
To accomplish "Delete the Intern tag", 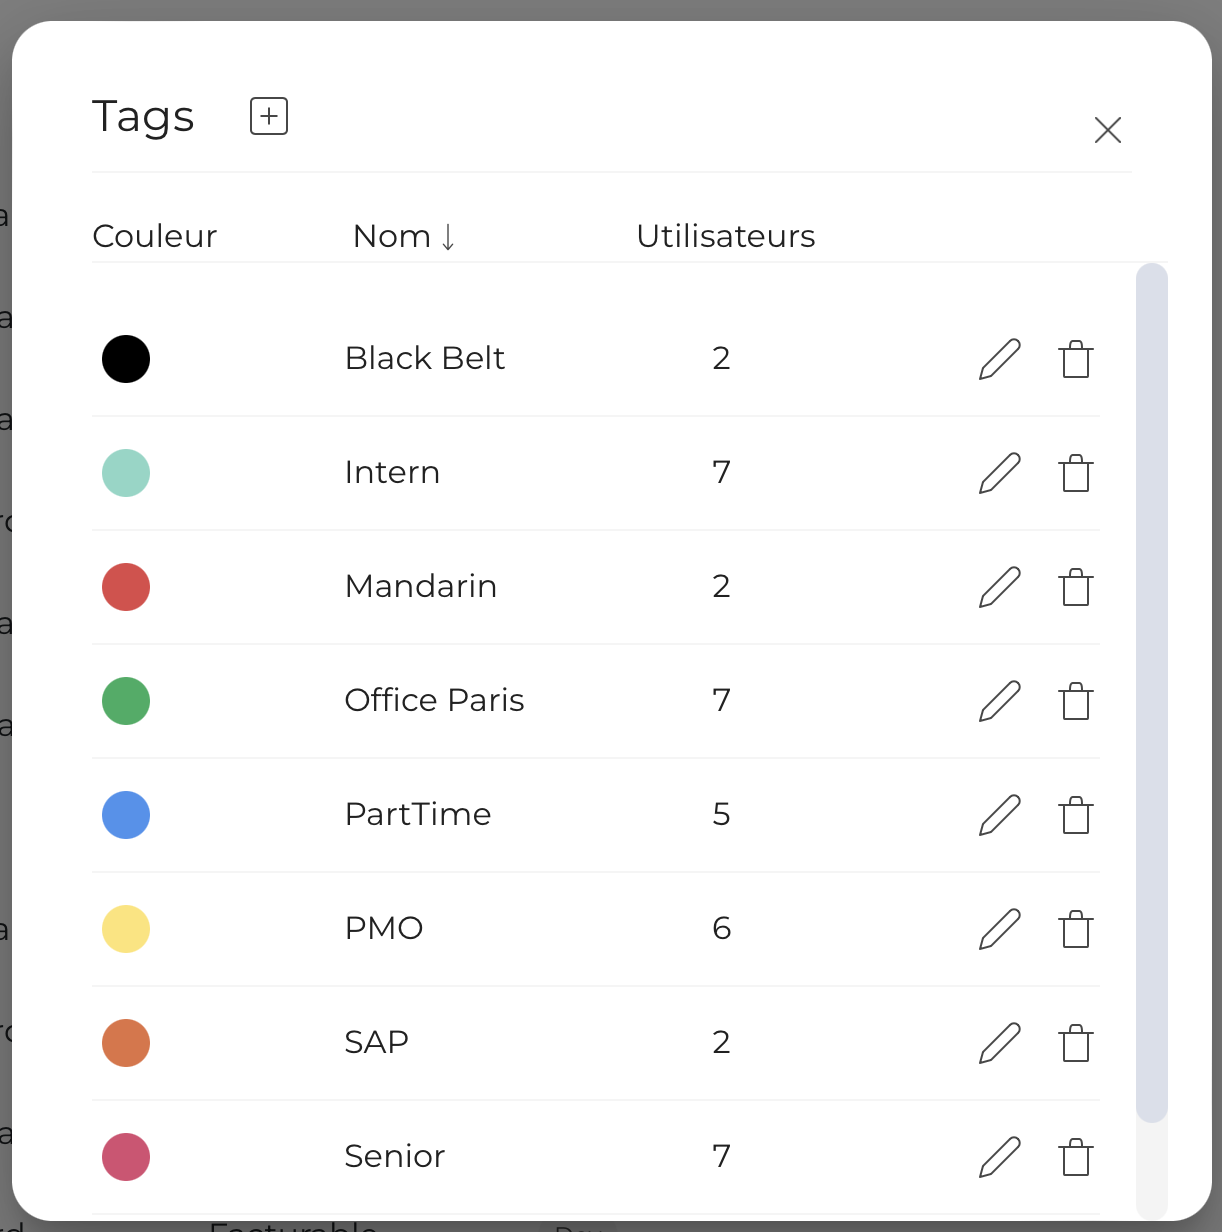I will click(1076, 473).
